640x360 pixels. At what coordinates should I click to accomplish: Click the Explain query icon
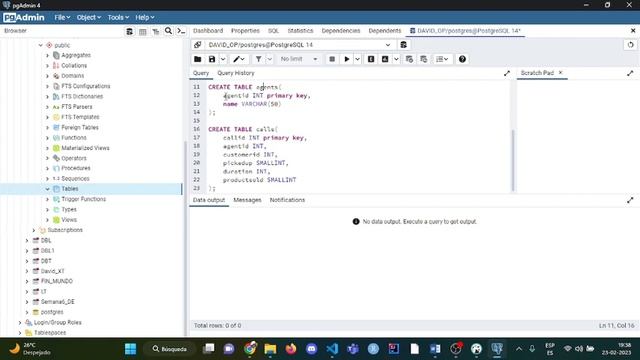(x=371, y=59)
